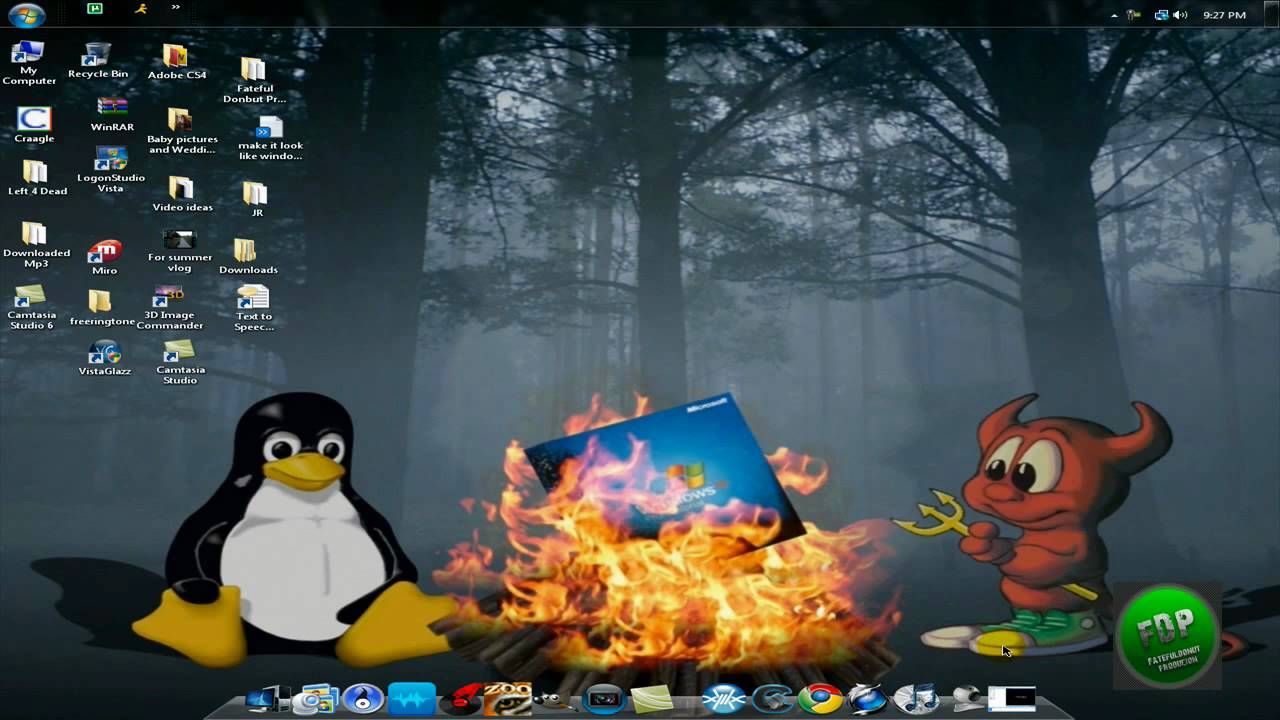Image resolution: width=1280 pixels, height=720 pixels.
Task: Launch Camtasia Studio below 3D Image Commander
Action: [180, 362]
